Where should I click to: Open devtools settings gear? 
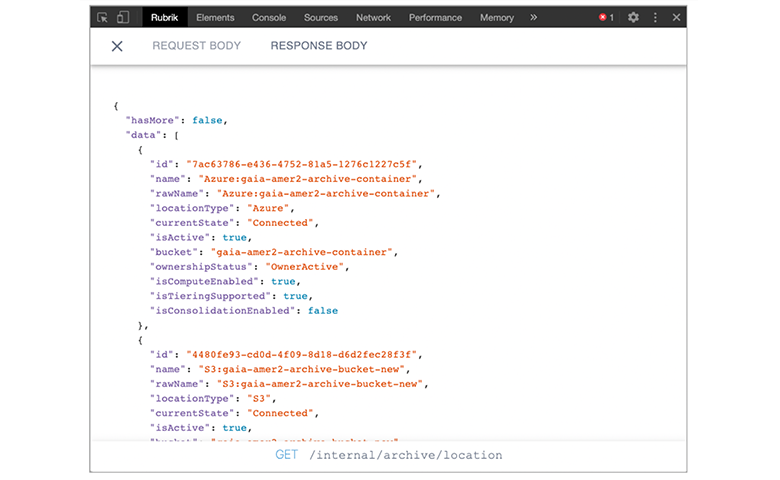tap(633, 17)
